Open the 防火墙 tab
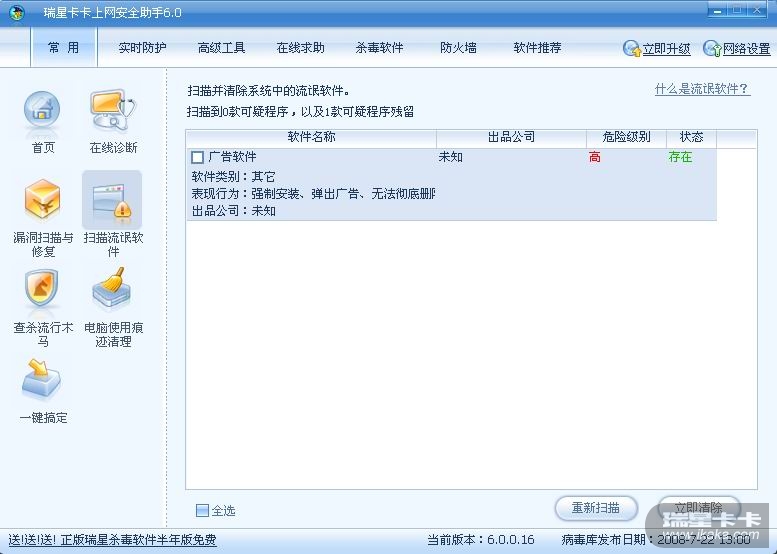777x554 pixels. [x=458, y=48]
